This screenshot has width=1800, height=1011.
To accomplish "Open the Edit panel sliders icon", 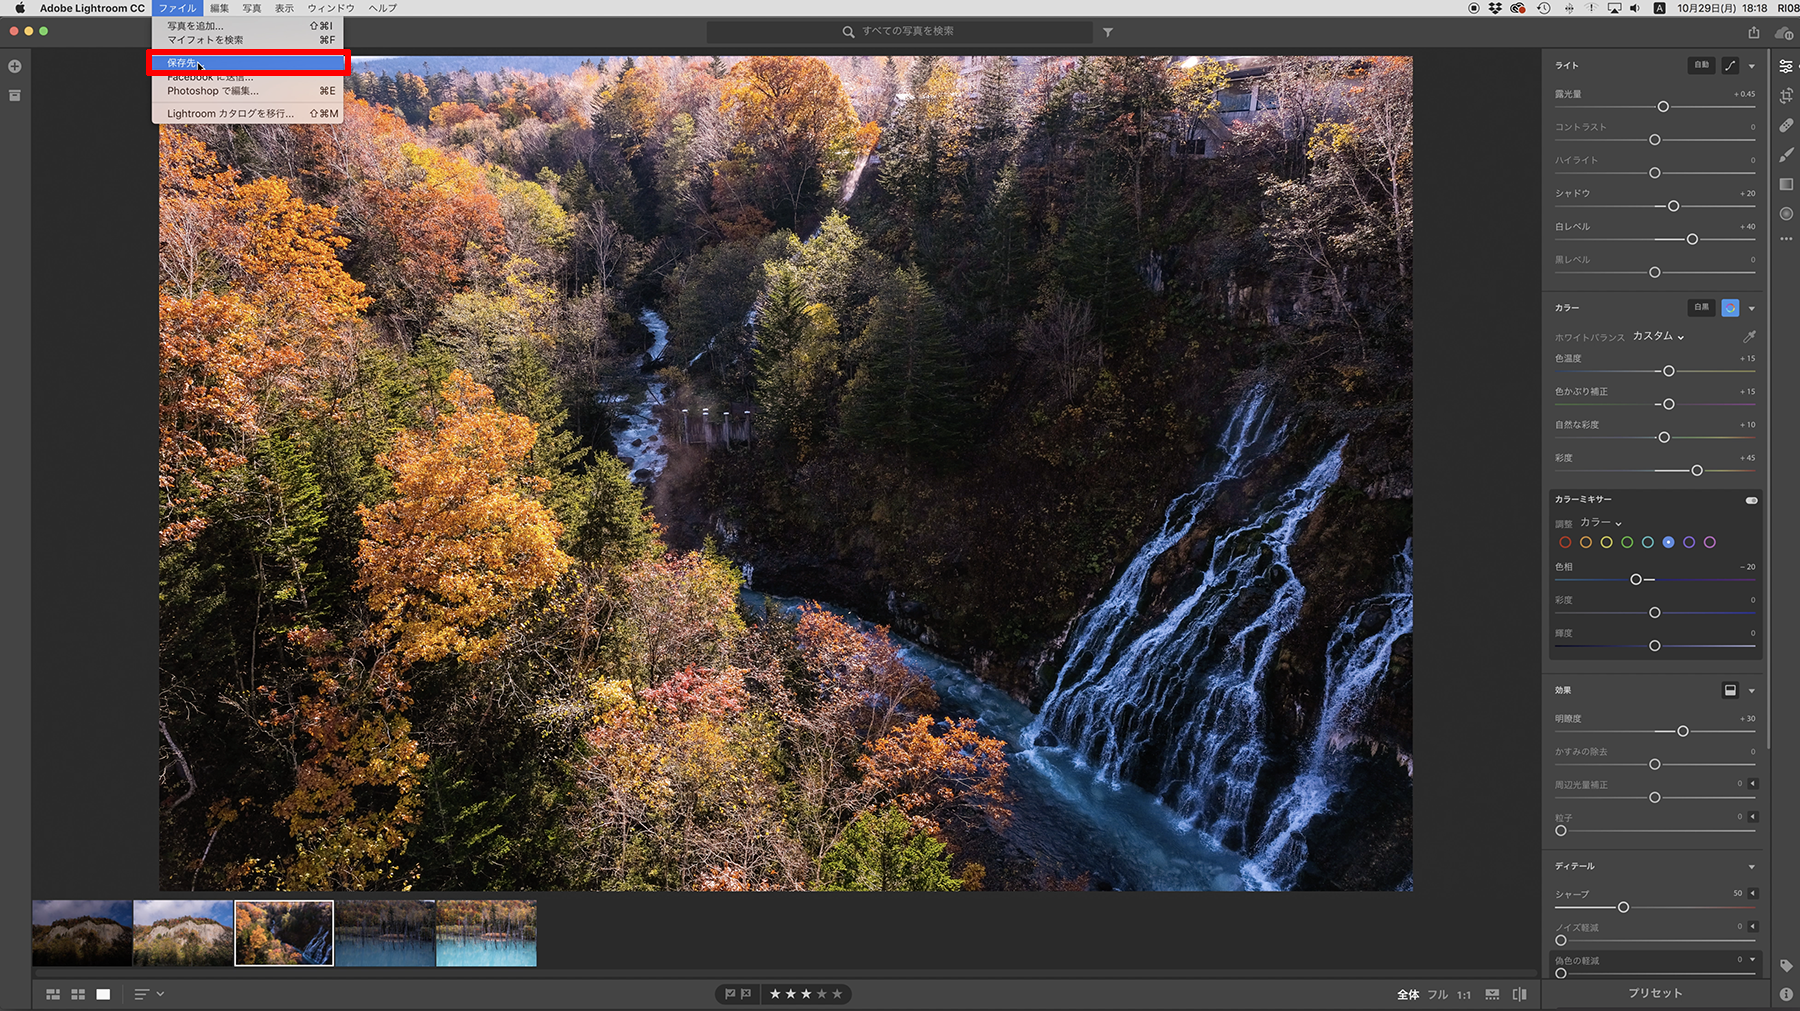I will (x=1786, y=66).
